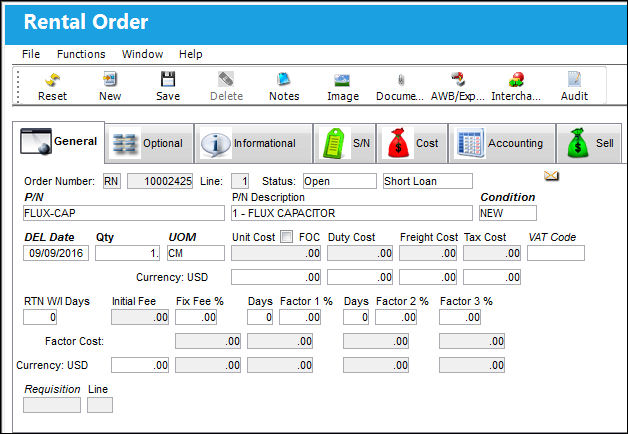Click the Freight Cost field
Screen dimensions: 628x434
tap(428, 253)
